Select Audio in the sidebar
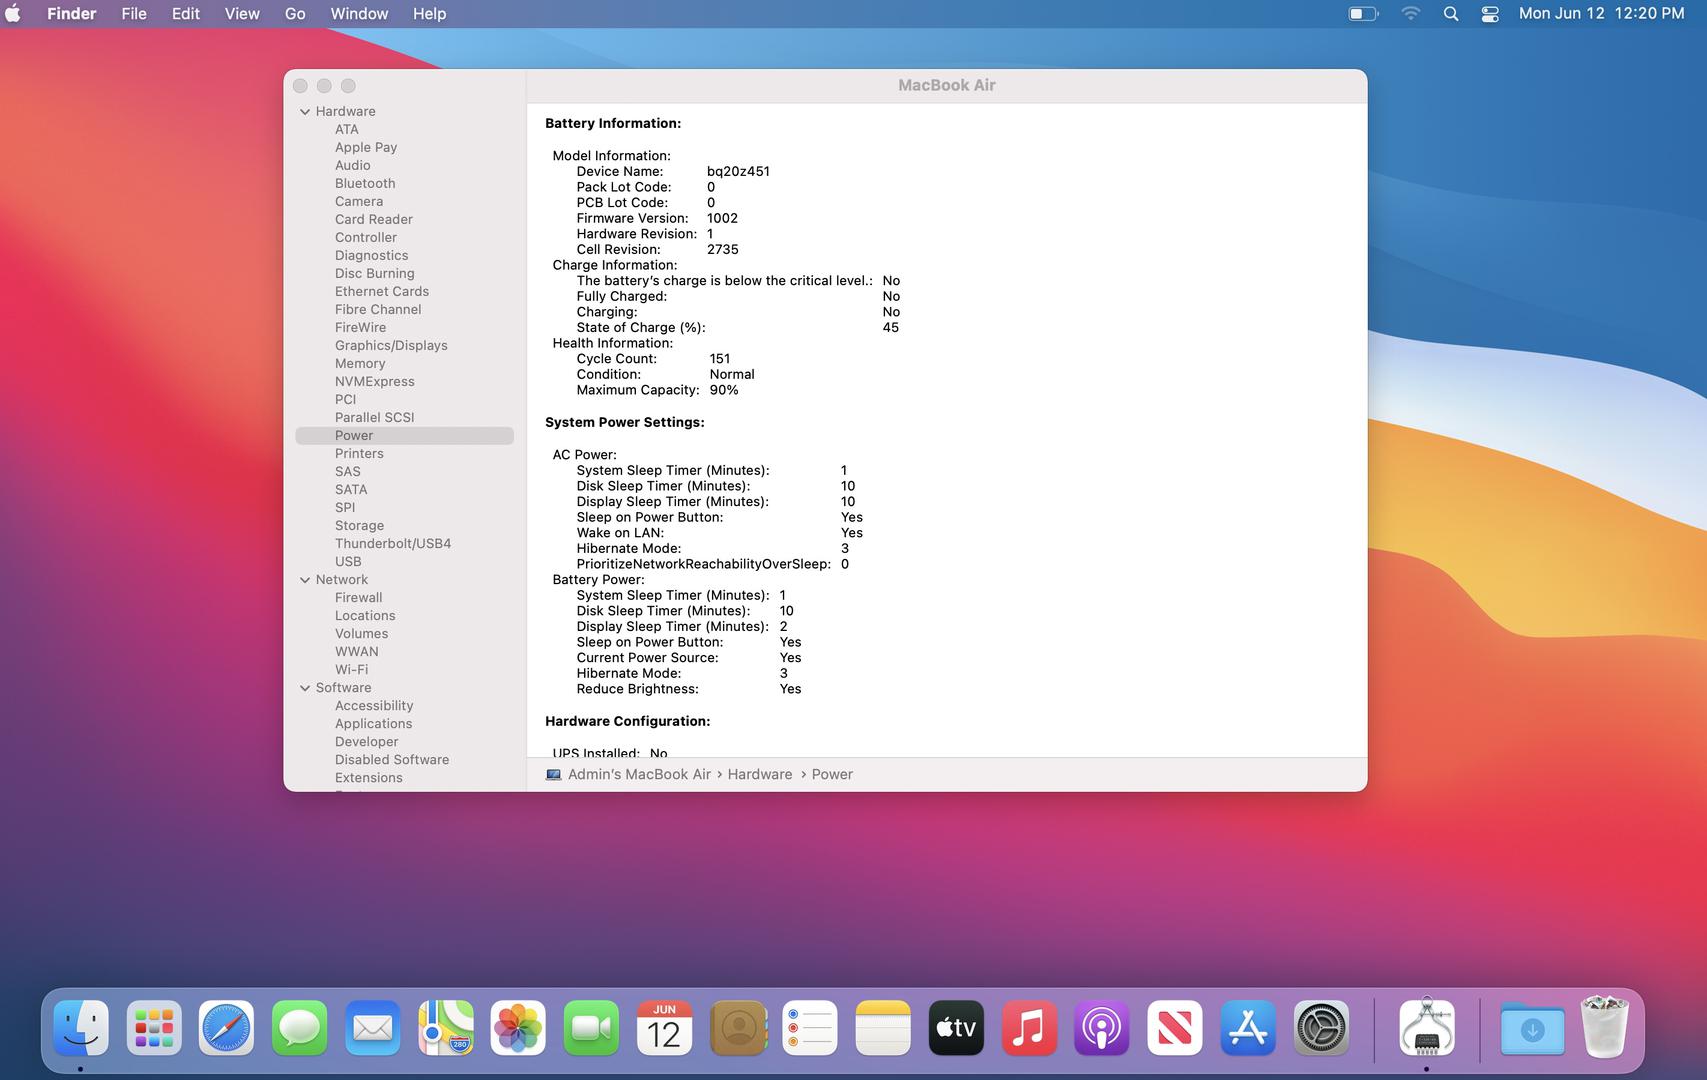Image resolution: width=1707 pixels, height=1080 pixels. tap(353, 166)
